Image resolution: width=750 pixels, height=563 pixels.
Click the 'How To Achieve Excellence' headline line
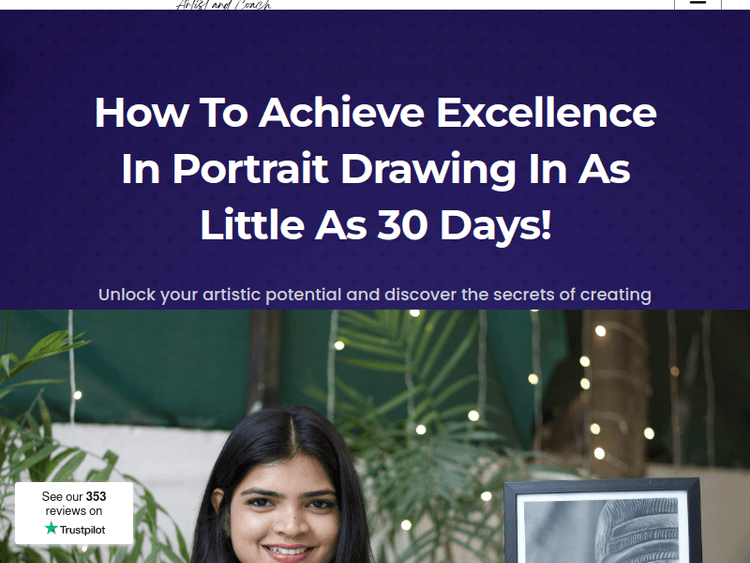[x=375, y=112]
